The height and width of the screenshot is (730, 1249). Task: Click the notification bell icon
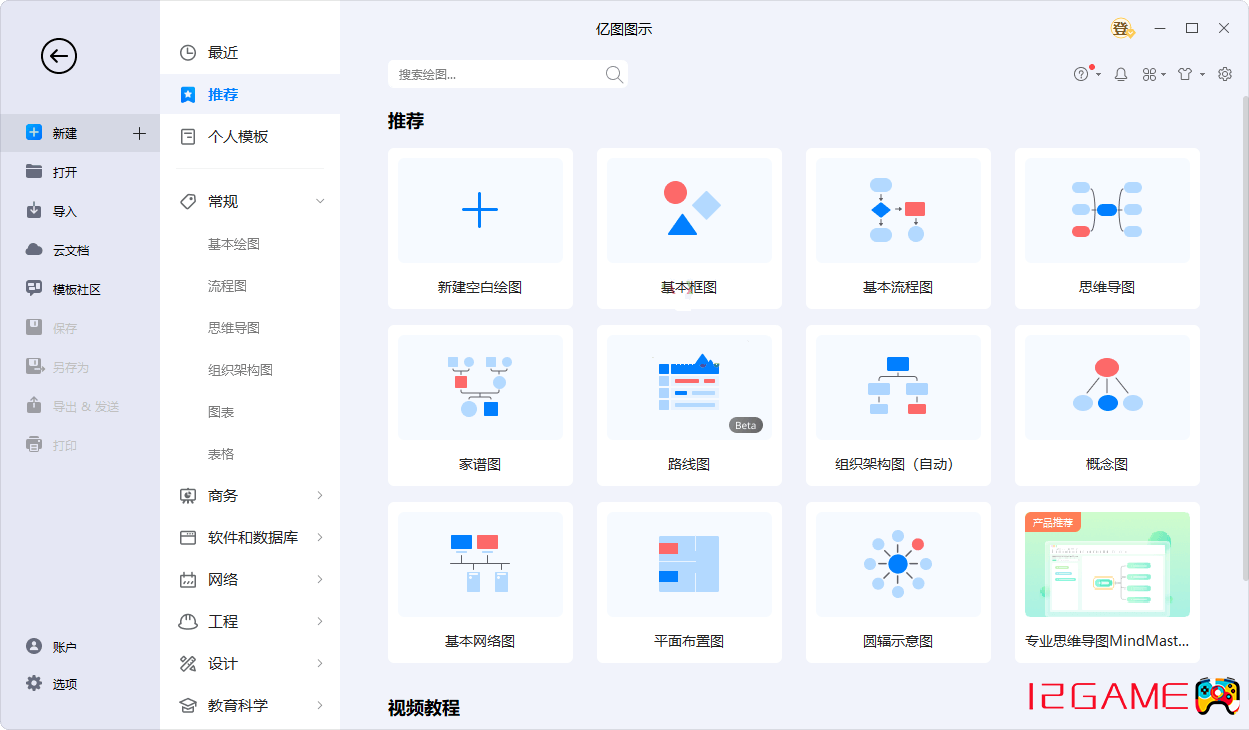pos(1121,74)
